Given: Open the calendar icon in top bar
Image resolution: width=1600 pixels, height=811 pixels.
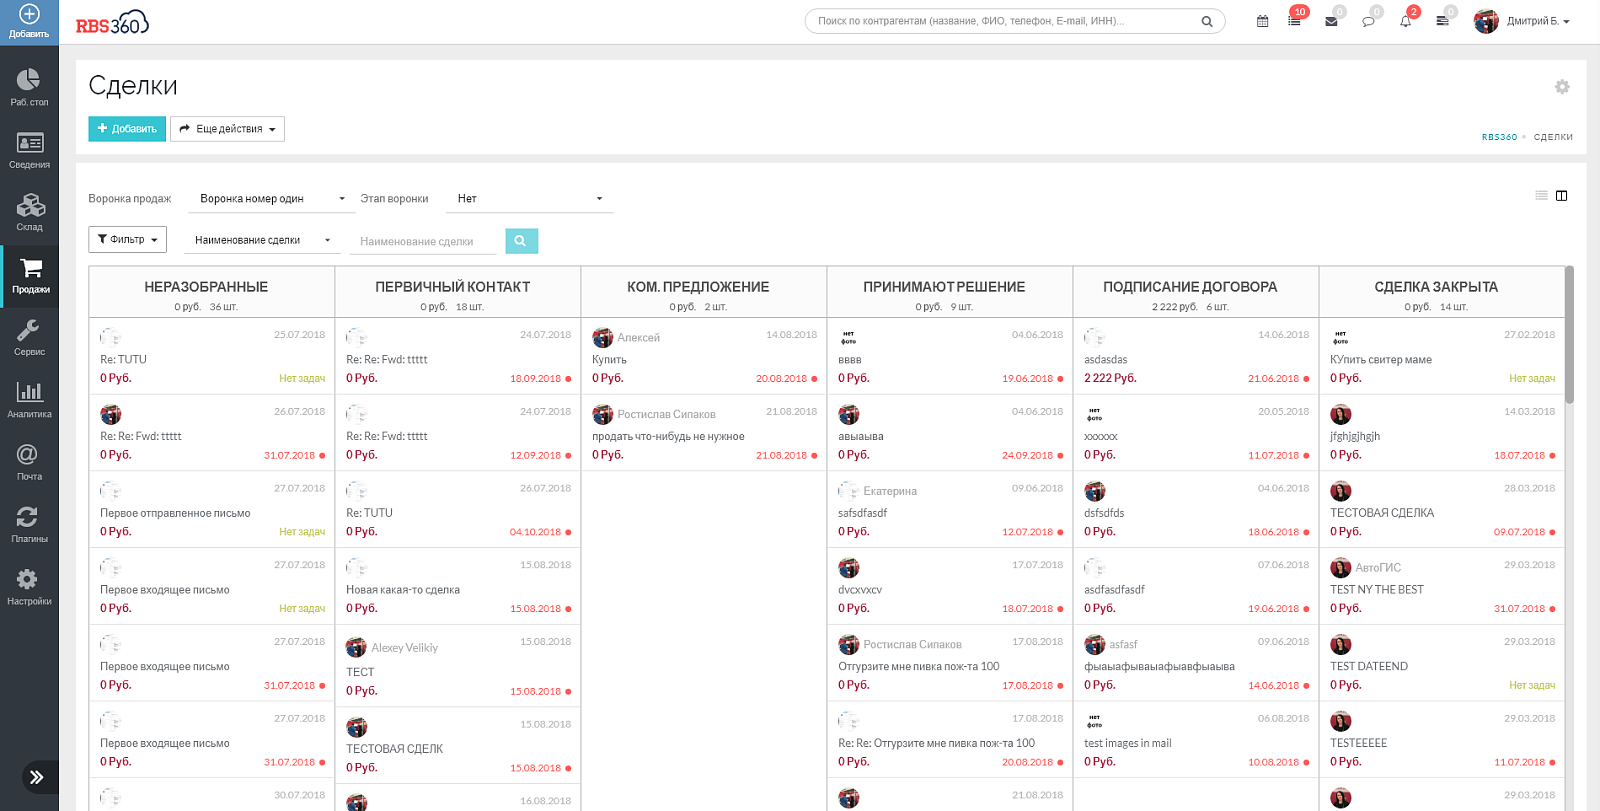Looking at the screenshot, I should click(1262, 21).
